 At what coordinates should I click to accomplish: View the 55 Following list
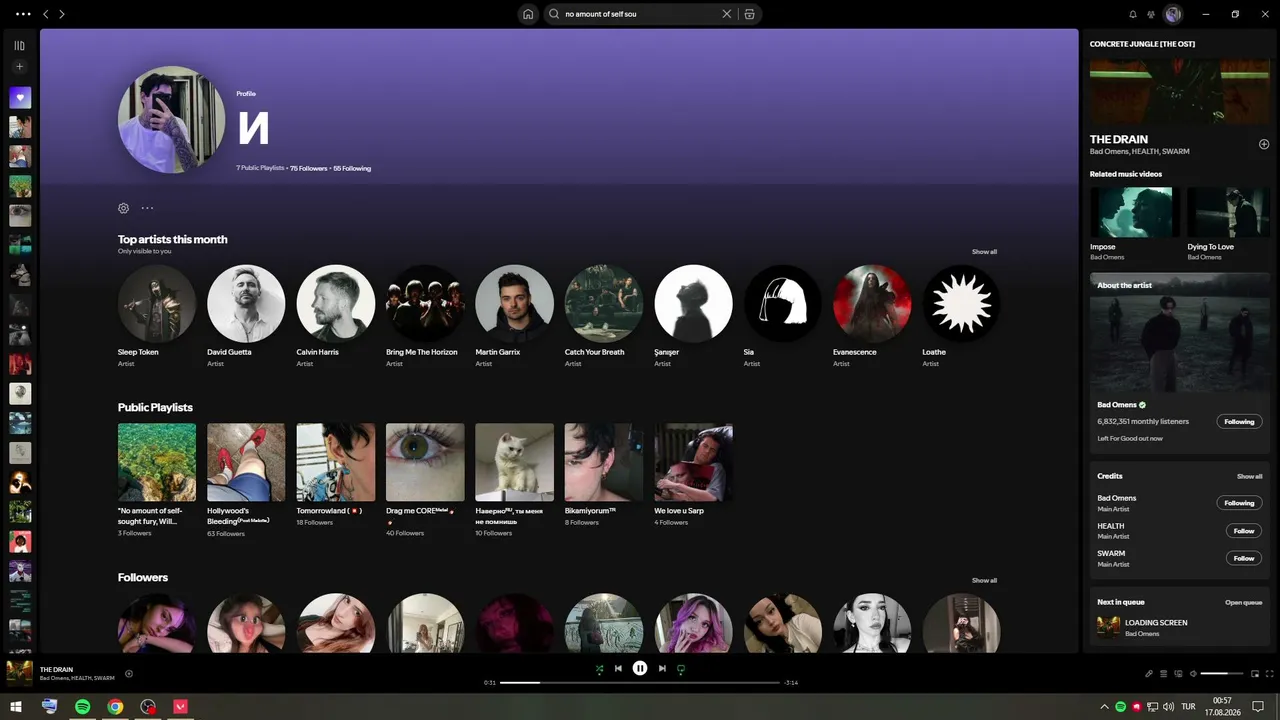click(352, 168)
